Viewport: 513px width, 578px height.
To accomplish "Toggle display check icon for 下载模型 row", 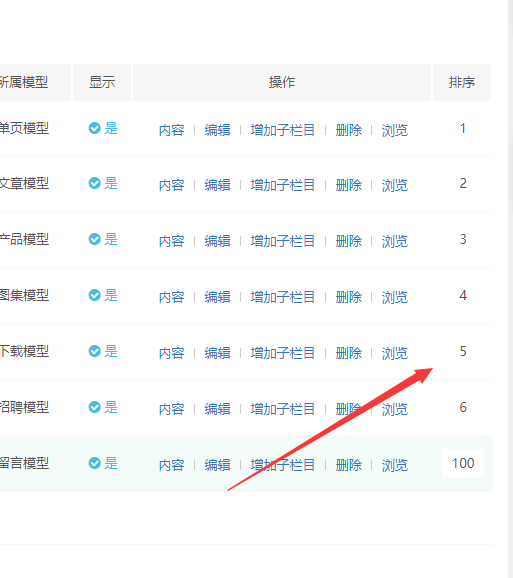I will [x=95, y=351].
